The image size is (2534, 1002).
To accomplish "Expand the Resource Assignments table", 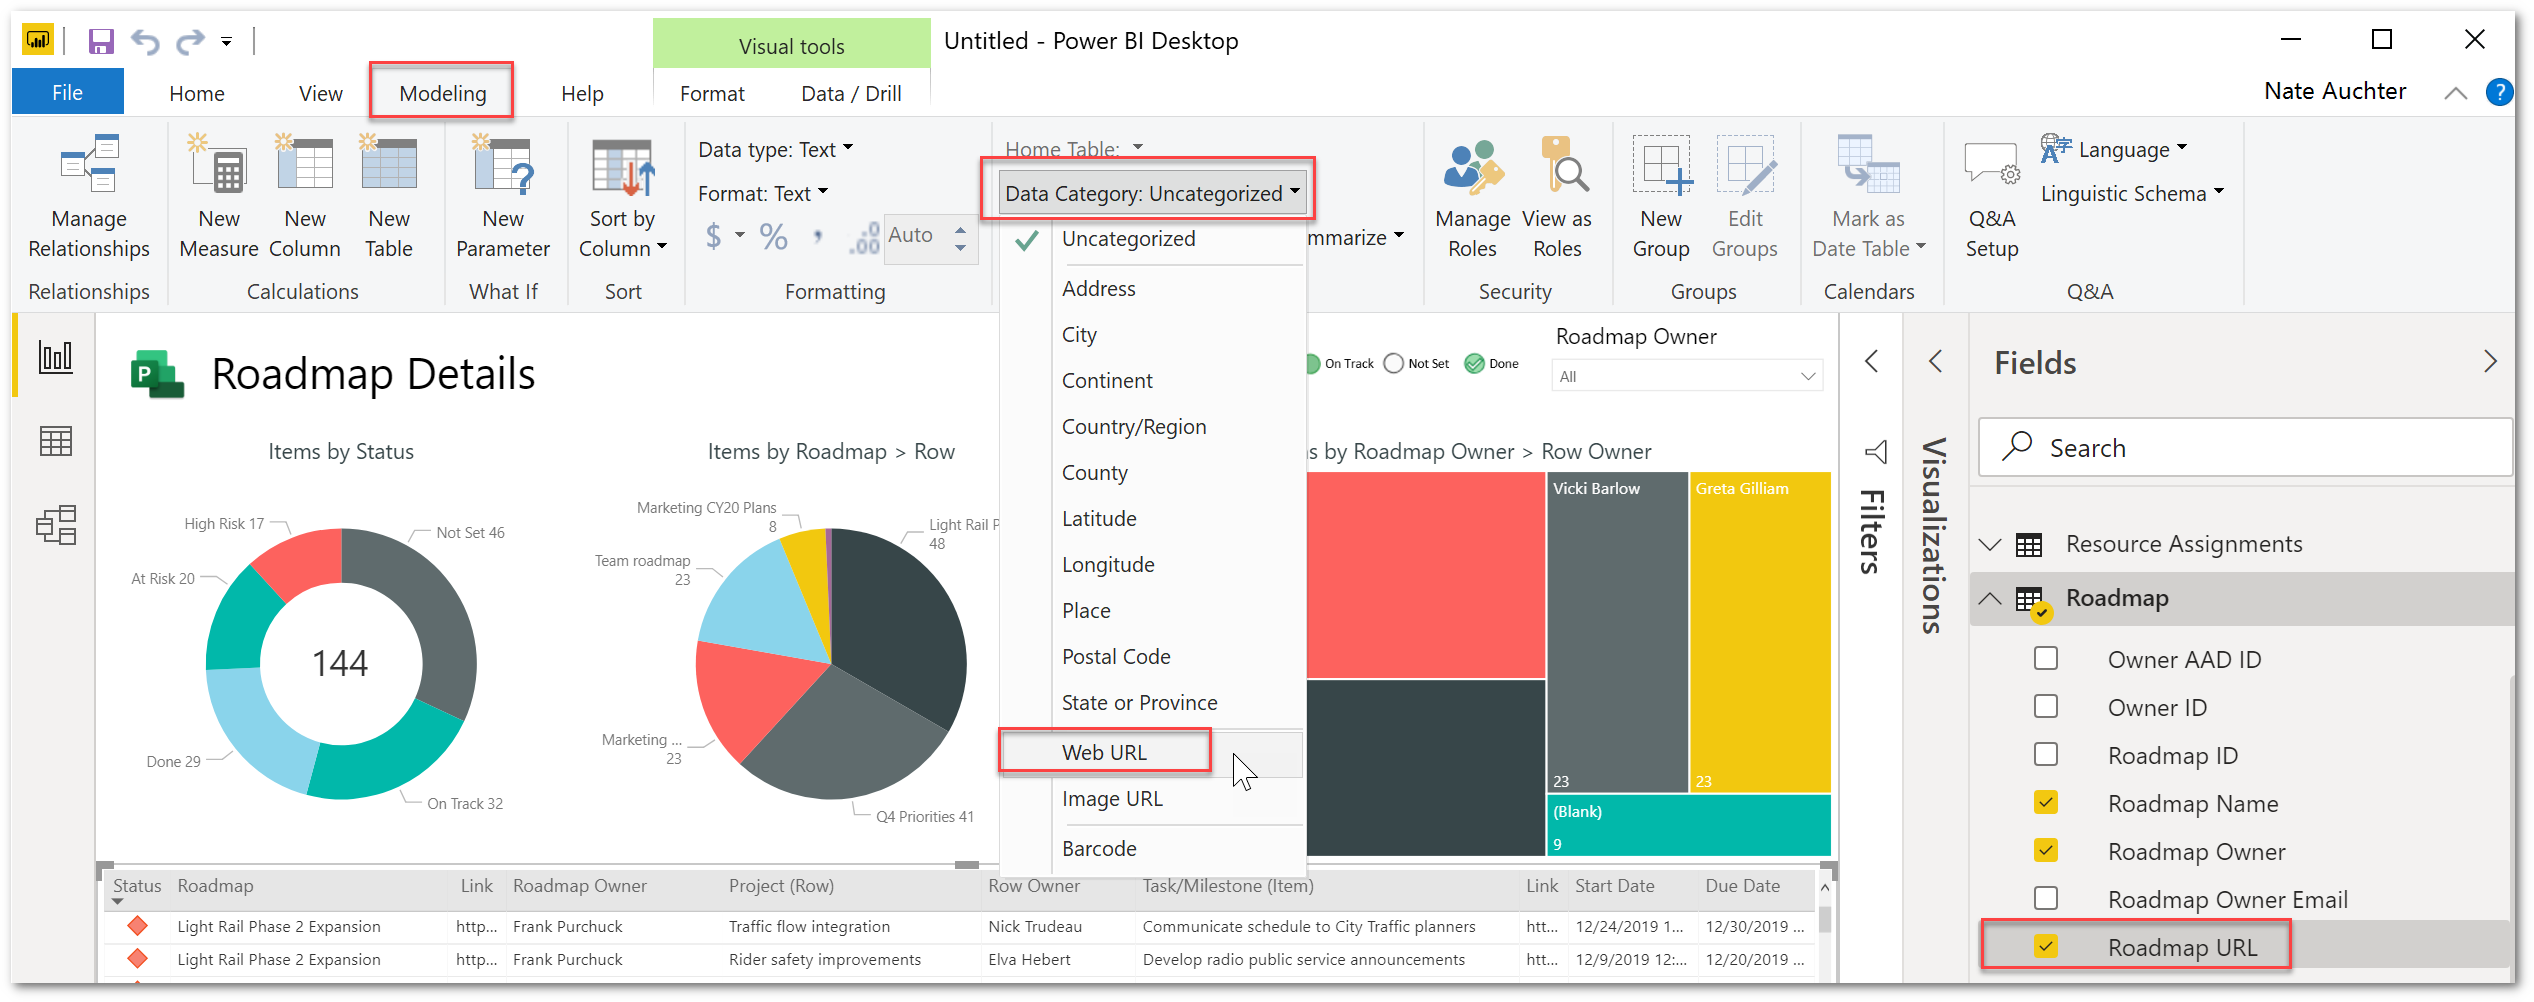I will 1990,544.
